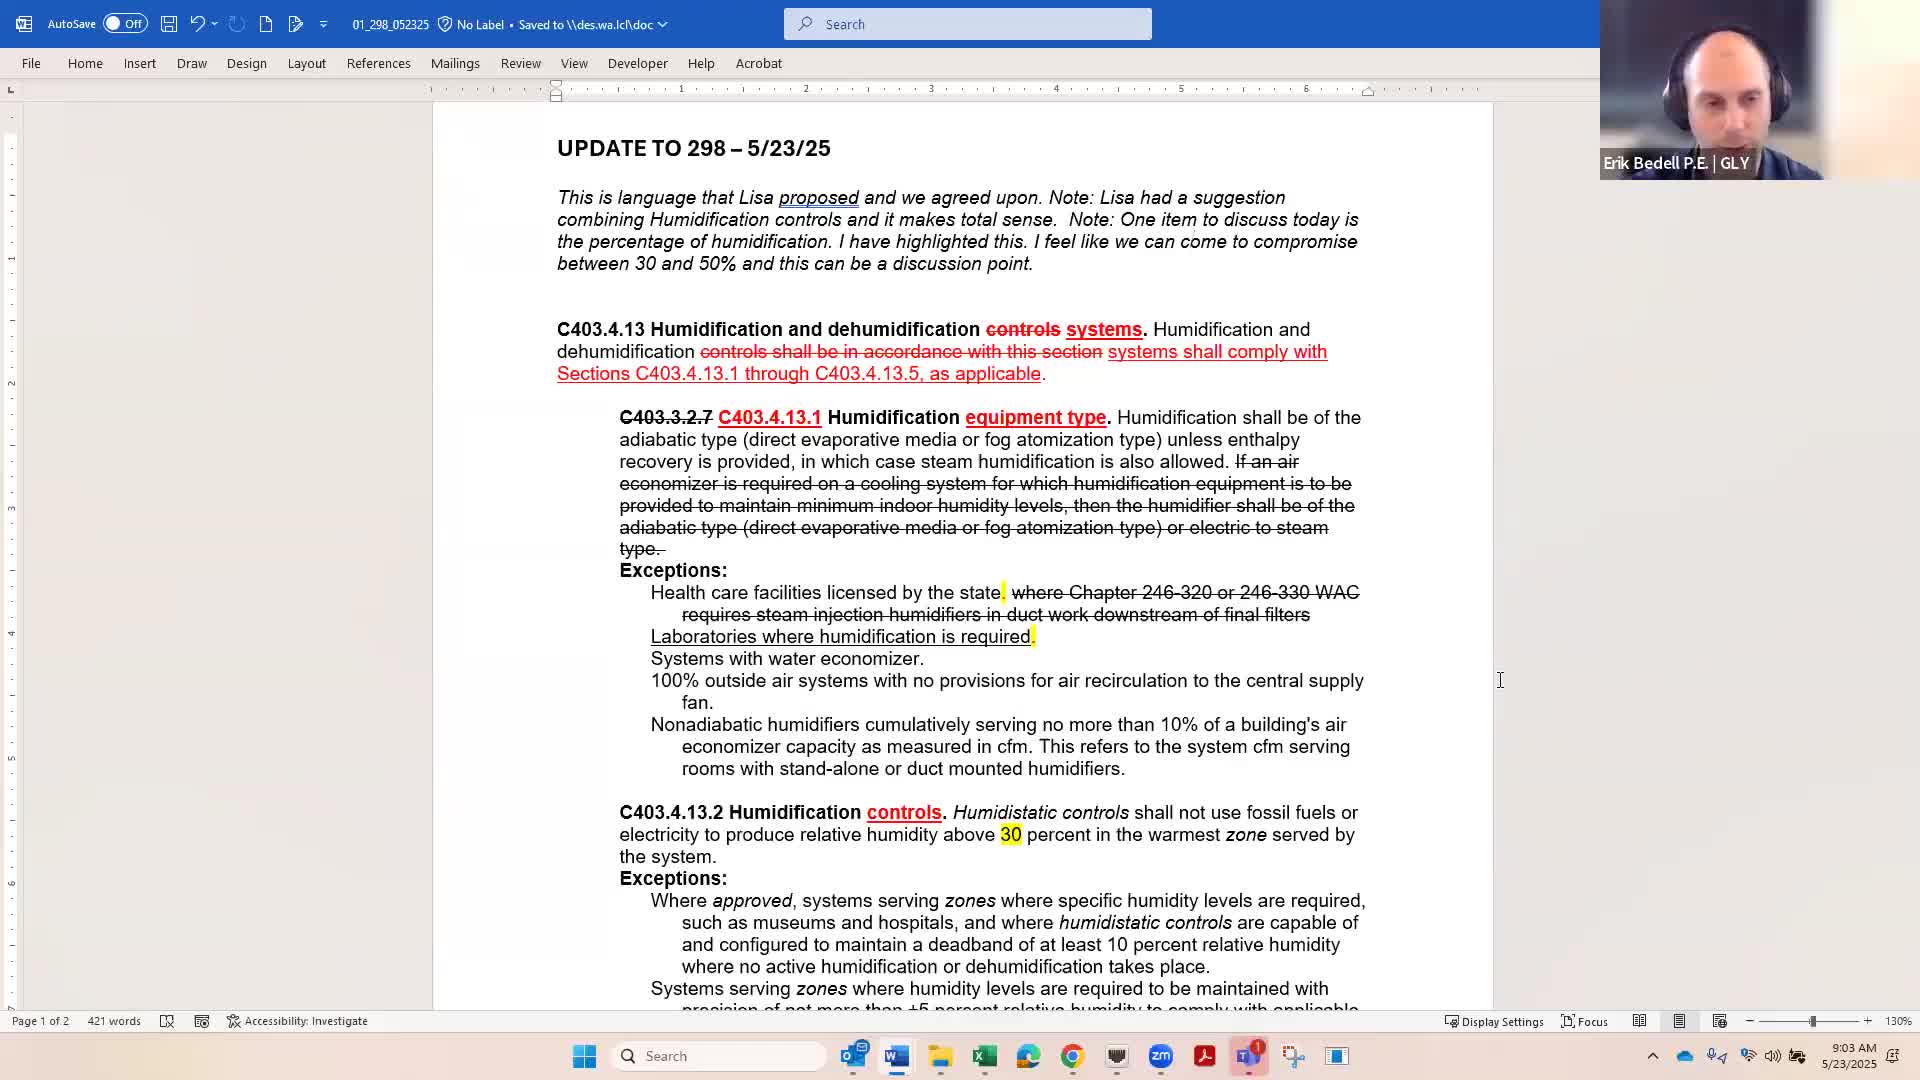
Task: Switch to Read Mode view icon
Action: pos(1639,1021)
